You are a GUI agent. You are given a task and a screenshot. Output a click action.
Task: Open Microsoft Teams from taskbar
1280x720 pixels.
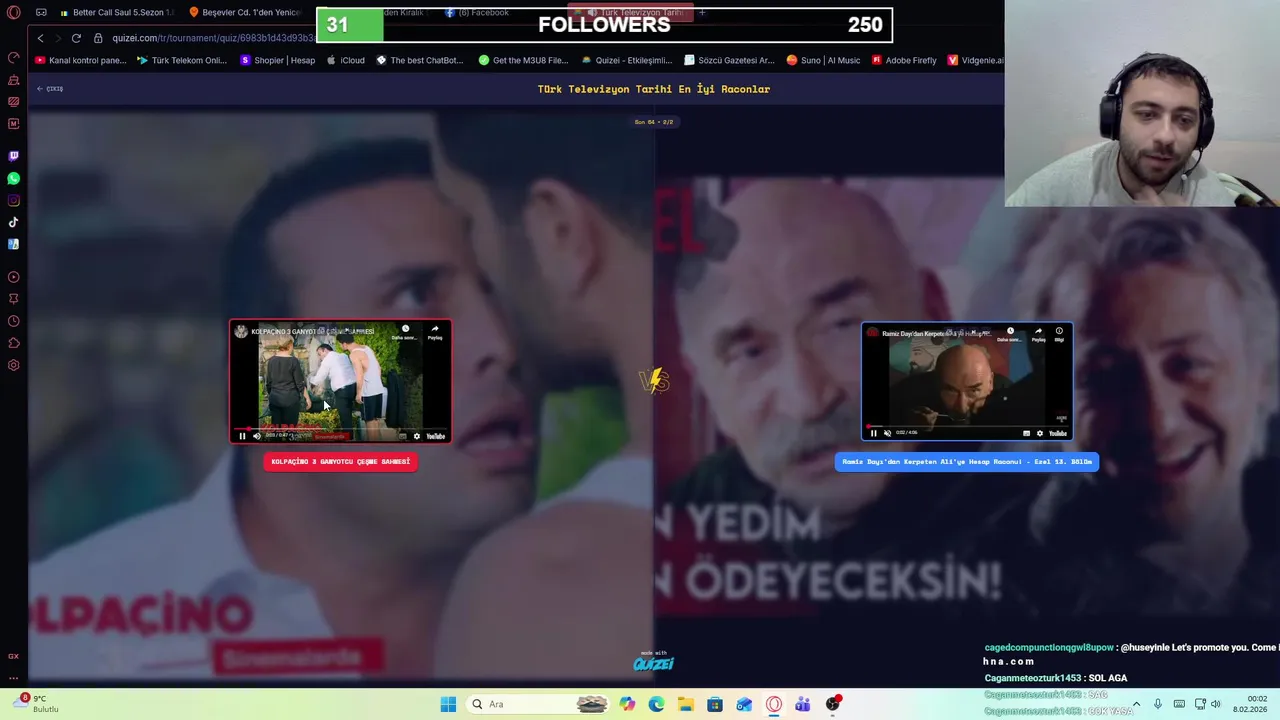802,704
